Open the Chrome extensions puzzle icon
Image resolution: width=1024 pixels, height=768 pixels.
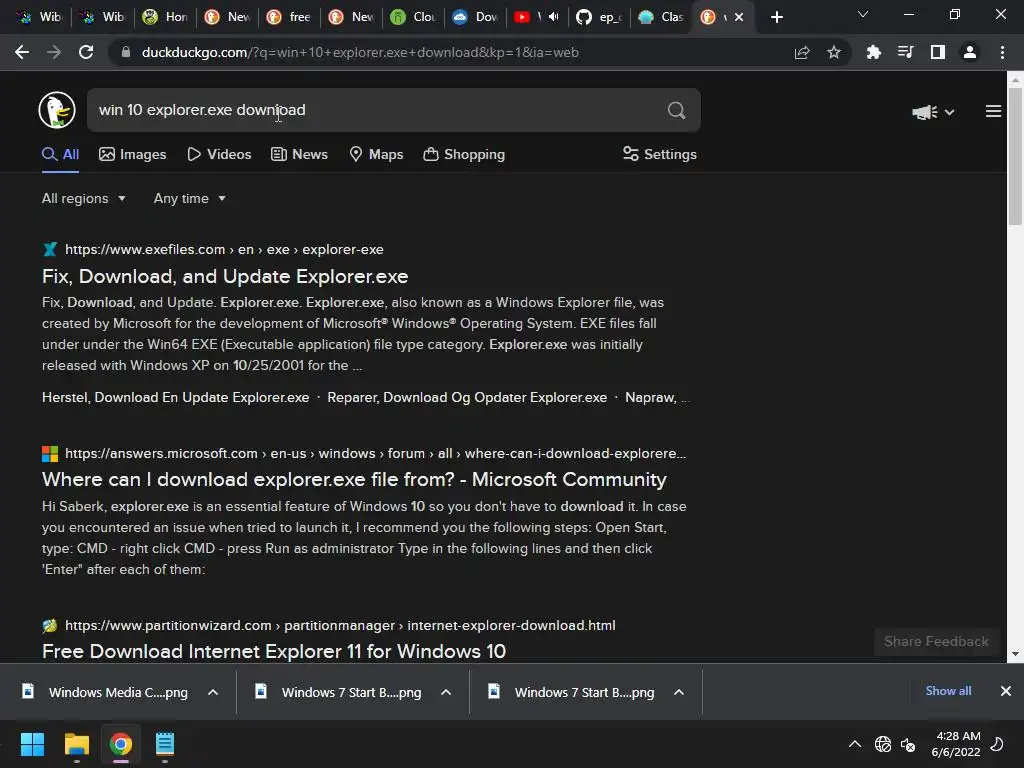click(874, 52)
